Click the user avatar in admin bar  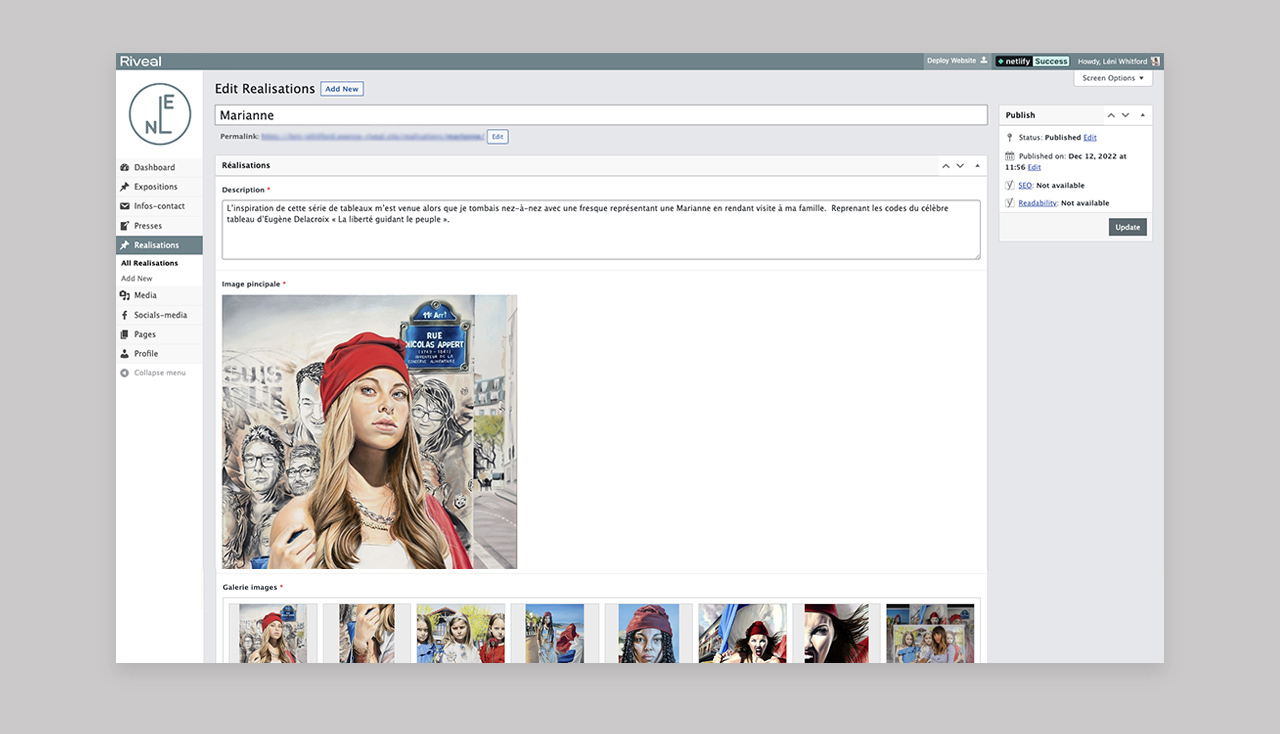pos(1156,61)
